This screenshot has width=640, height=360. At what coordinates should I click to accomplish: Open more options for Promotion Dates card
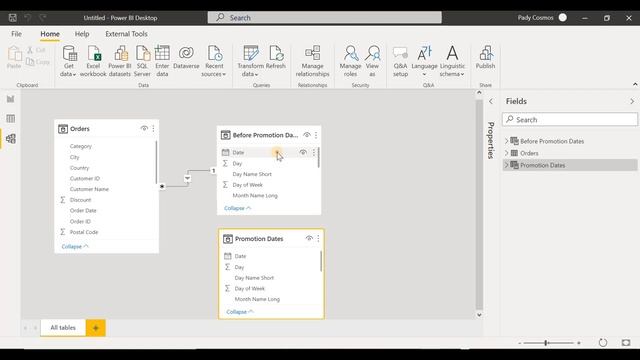(x=318, y=239)
